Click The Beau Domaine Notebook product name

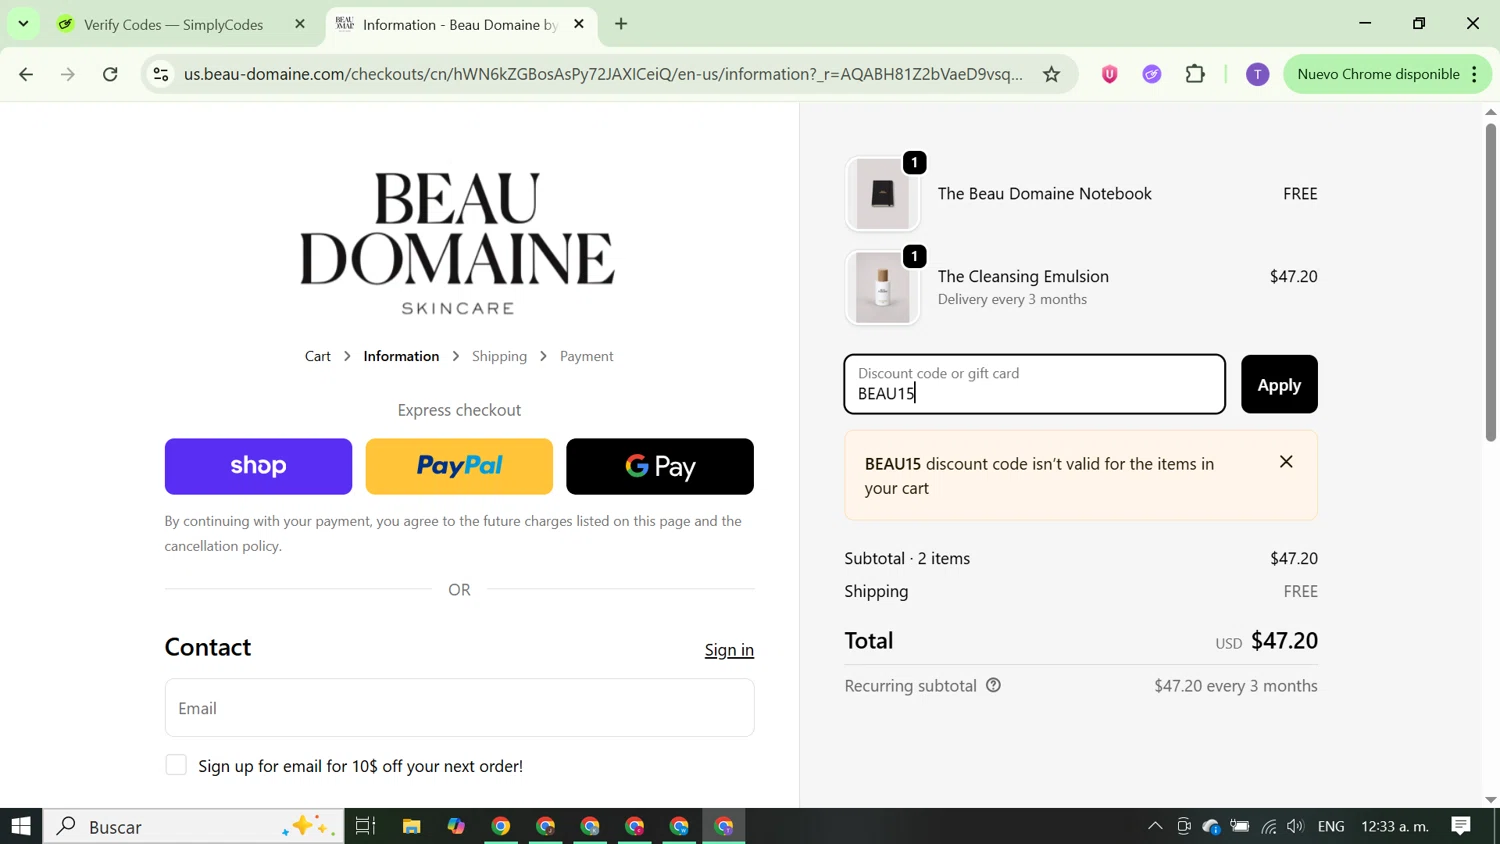1044,194
